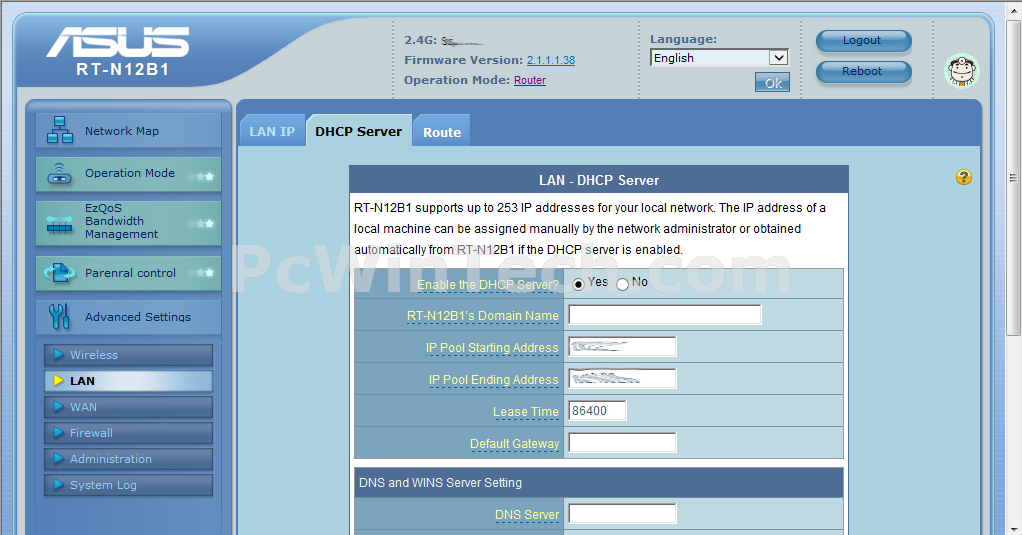The height and width of the screenshot is (535, 1022).
Task: Click scrollbar down arrow
Action: click(x=1013, y=528)
